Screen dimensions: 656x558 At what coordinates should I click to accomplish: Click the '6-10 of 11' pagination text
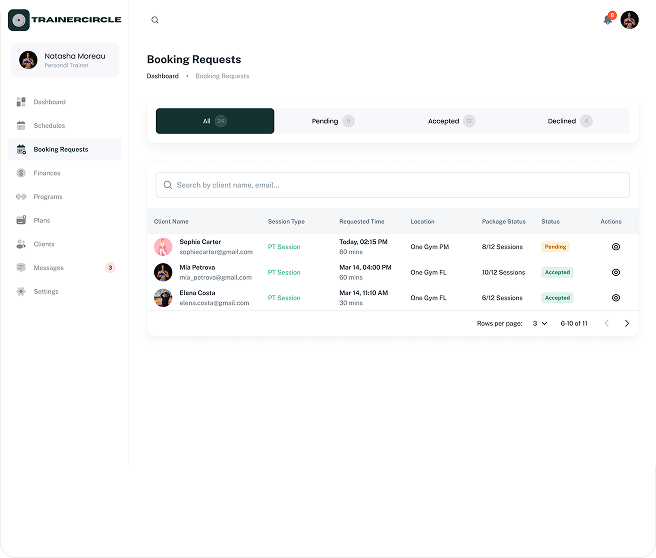(574, 323)
